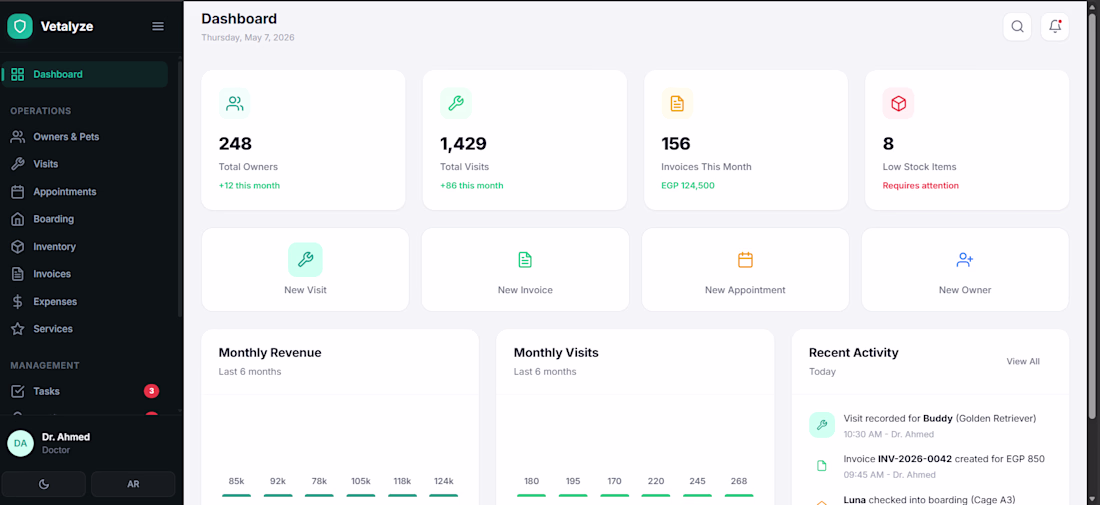The width and height of the screenshot is (1100, 505).
Task: Click the '+12 this month' owners text
Action: (x=249, y=186)
